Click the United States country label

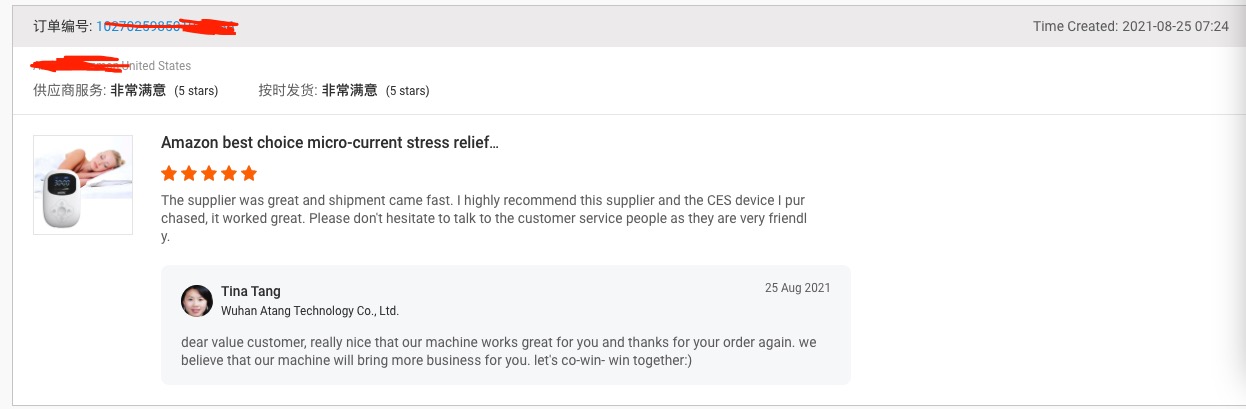coord(162,66)
